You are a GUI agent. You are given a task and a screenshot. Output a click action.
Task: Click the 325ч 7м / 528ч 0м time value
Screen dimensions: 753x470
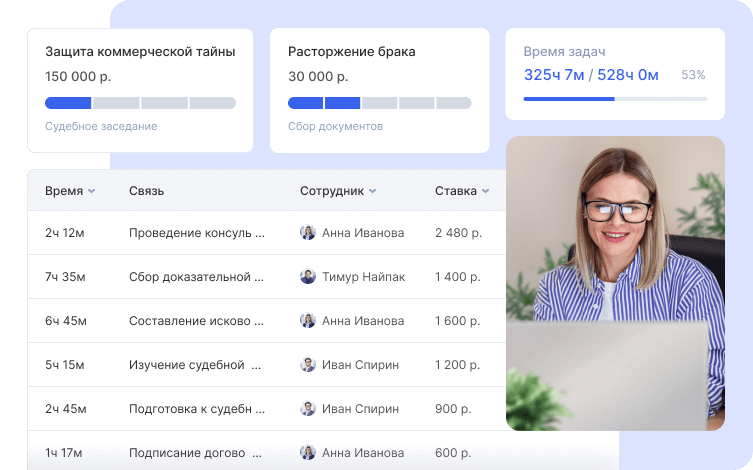click(x=591, y=75)
